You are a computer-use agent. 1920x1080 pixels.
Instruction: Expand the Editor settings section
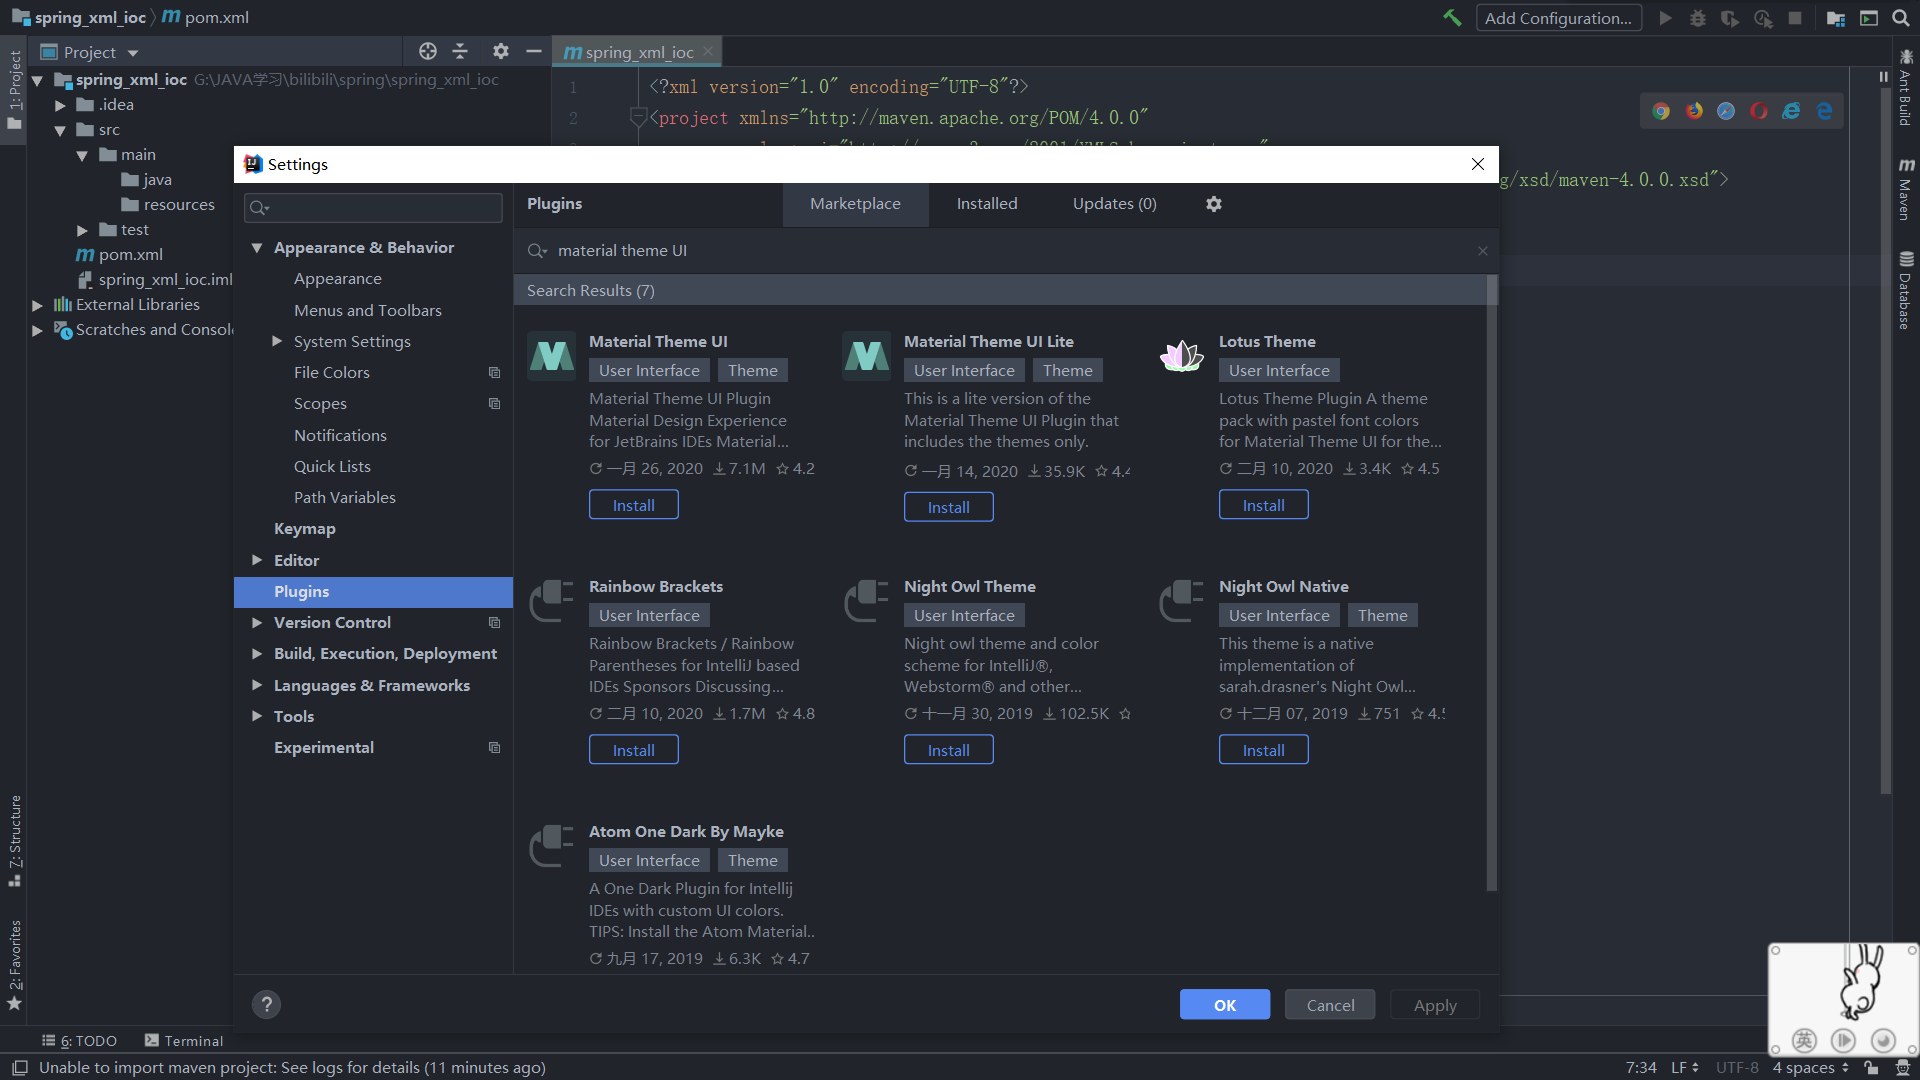click(x=257, y=560)
